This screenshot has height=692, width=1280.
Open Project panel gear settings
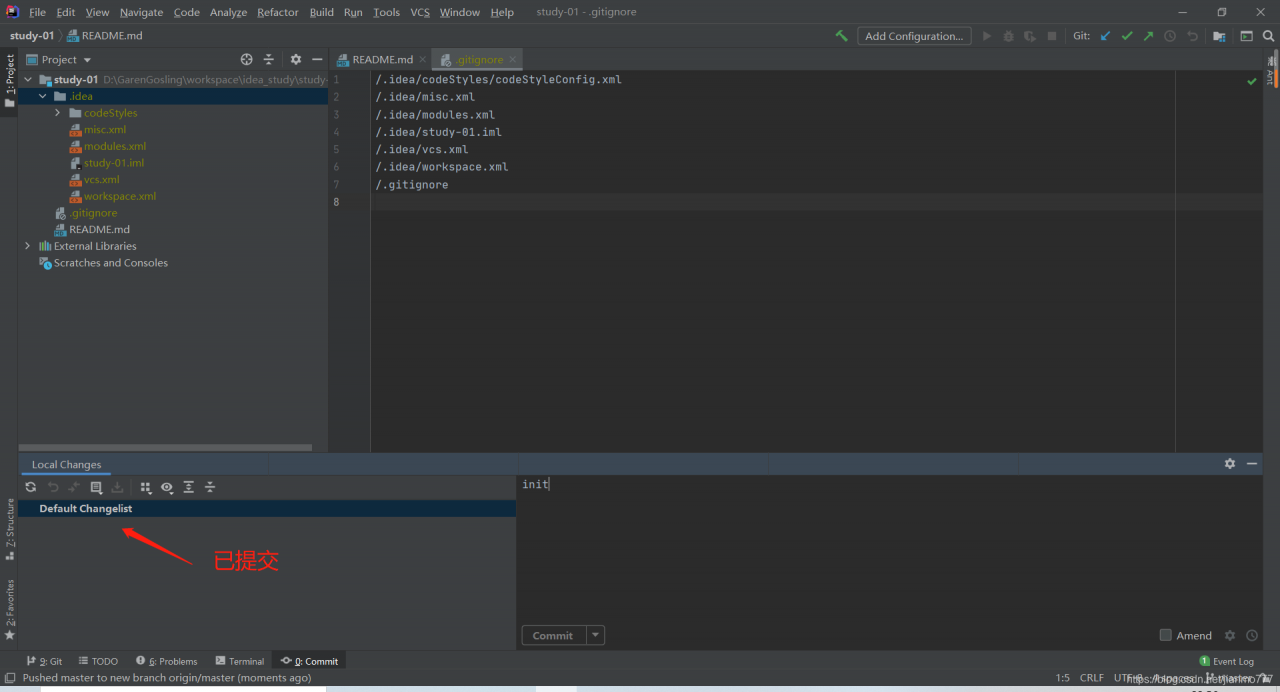point(295,60)
